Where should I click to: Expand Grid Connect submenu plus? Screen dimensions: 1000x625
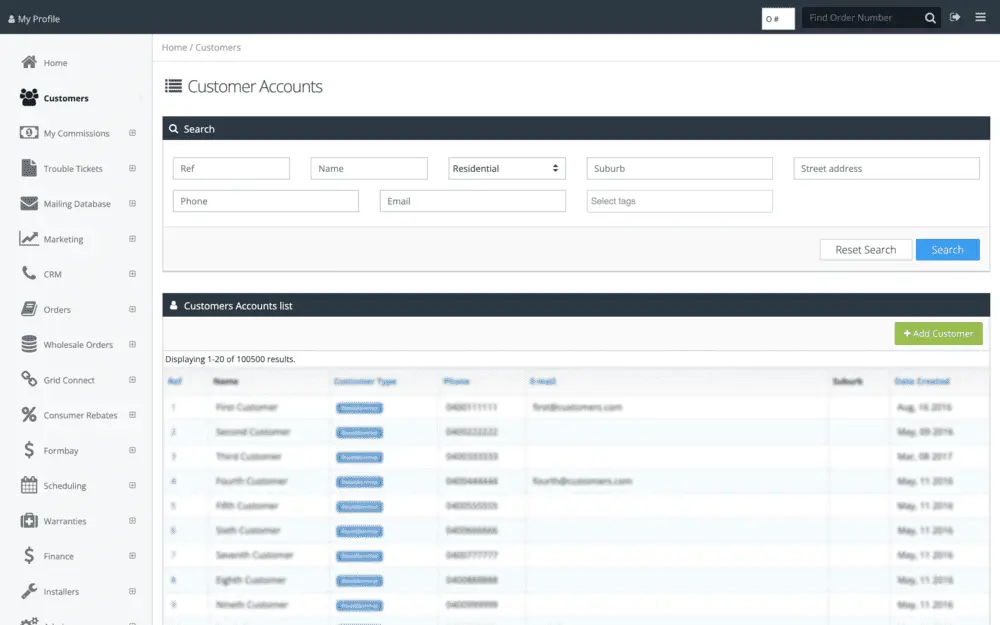[x=132, y=379]
